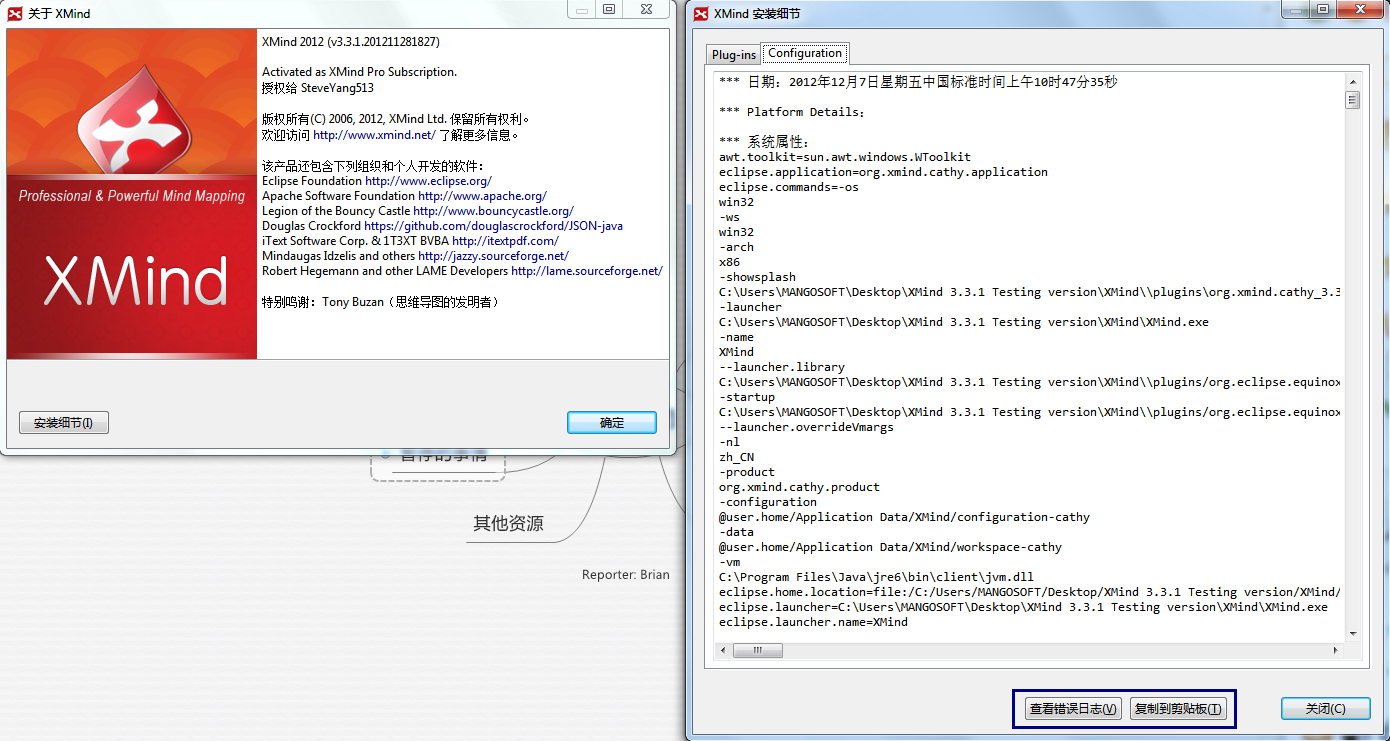This screenshot has width=1390, height=741.
Task: Click the -arch line
Action: click(x=736, y=247)
